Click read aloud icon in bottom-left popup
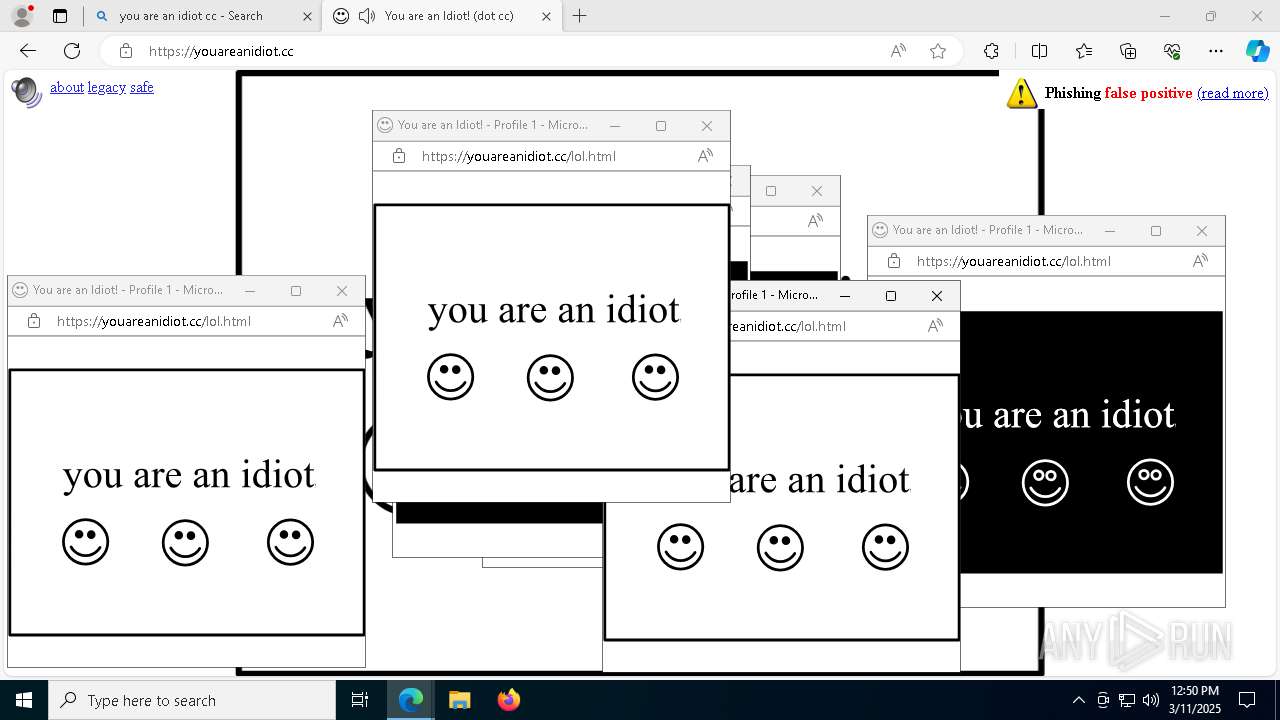The height and width of the screenshot is (720, 1280). click(340, 321)
